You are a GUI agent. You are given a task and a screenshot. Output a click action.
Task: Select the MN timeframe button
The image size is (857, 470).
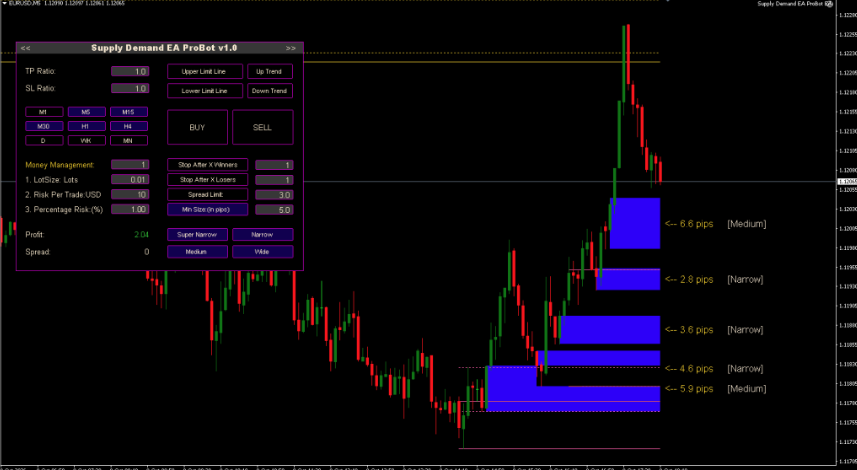tap(129, 140)
